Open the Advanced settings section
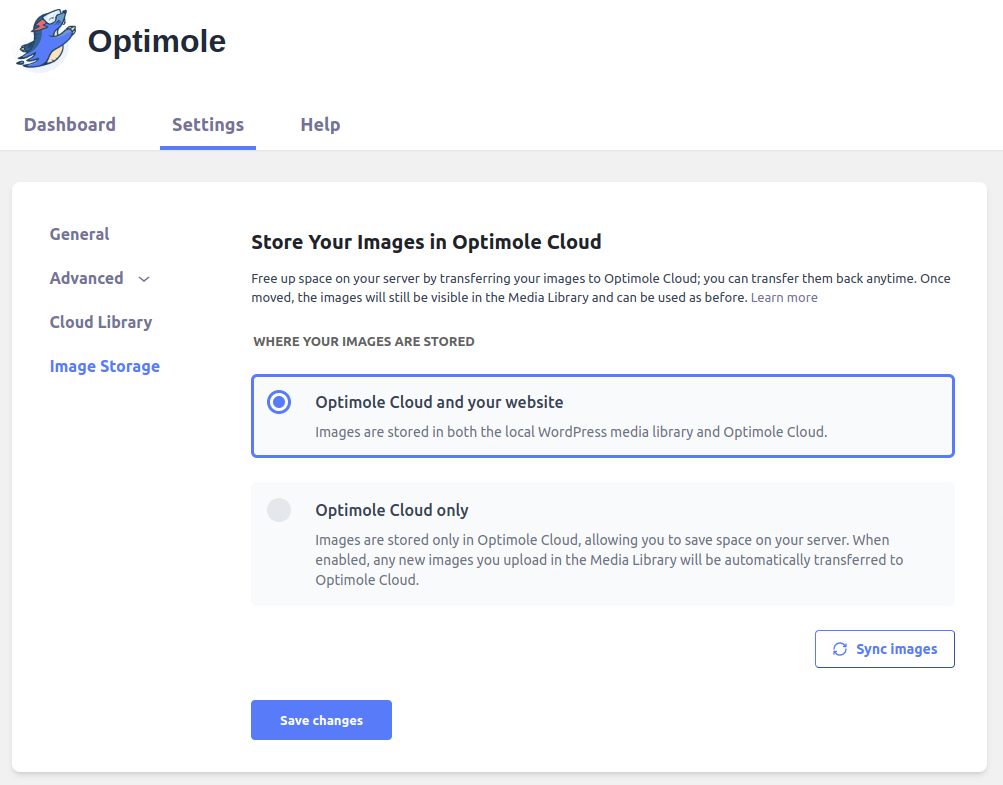 87,278
